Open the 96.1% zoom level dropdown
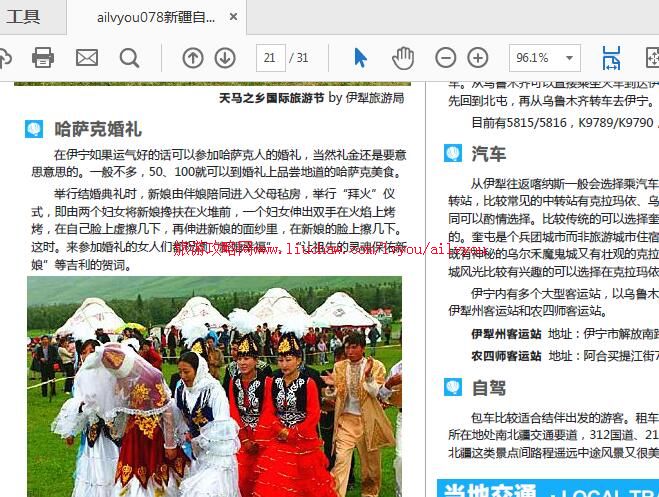Image resolution: width=659 pixels, height=497 pixels. (543, 58)
